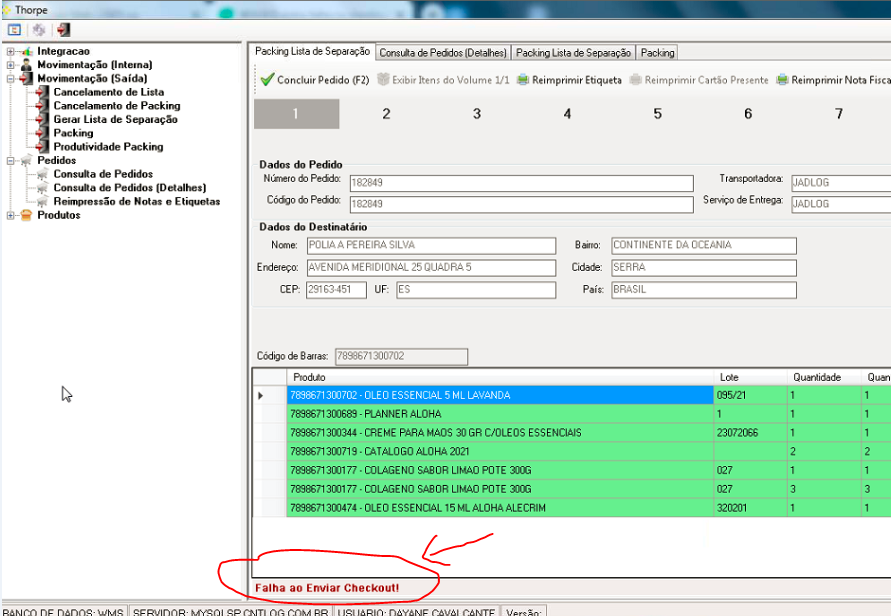The image size is (891, 616).
Task: Click the Cancelamento de Packing icon
Action: [42, 106]
